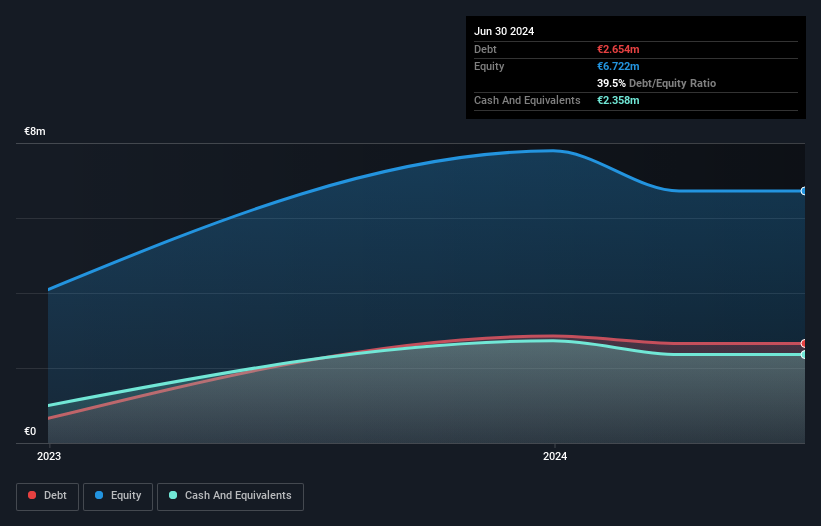
Task: Click the €0 y-axis label
Action: (x=30, y=431)
